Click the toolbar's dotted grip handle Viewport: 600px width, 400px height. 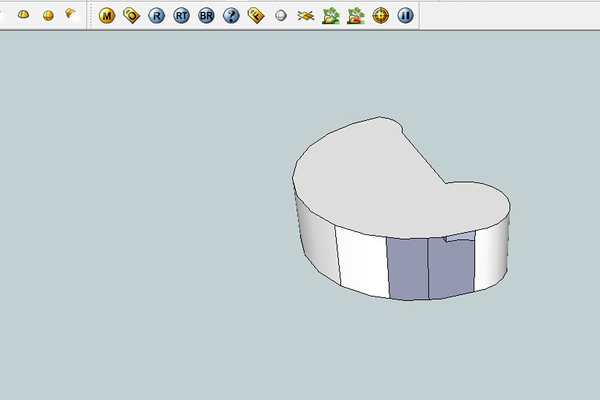[x=91, y=16]
